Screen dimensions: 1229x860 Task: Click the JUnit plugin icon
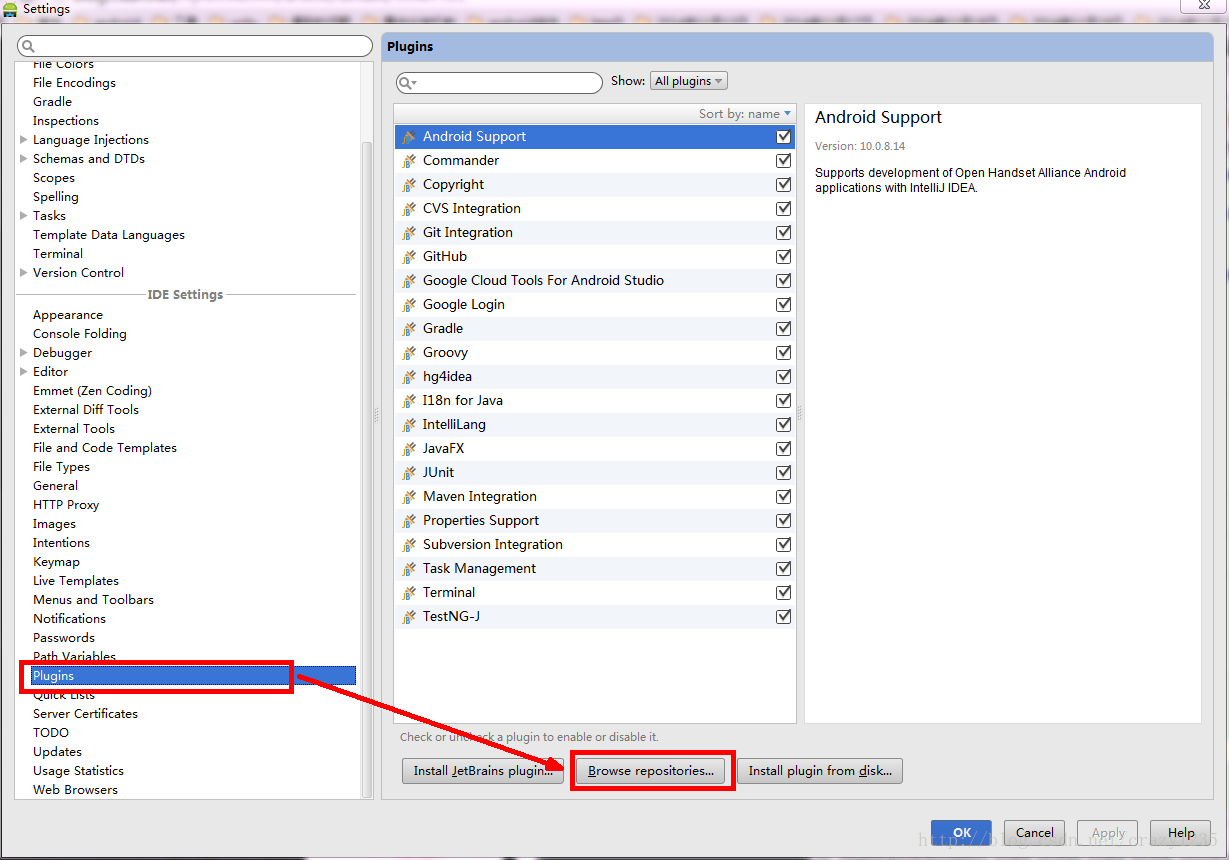pyautogui.click(x=409, y=473)
